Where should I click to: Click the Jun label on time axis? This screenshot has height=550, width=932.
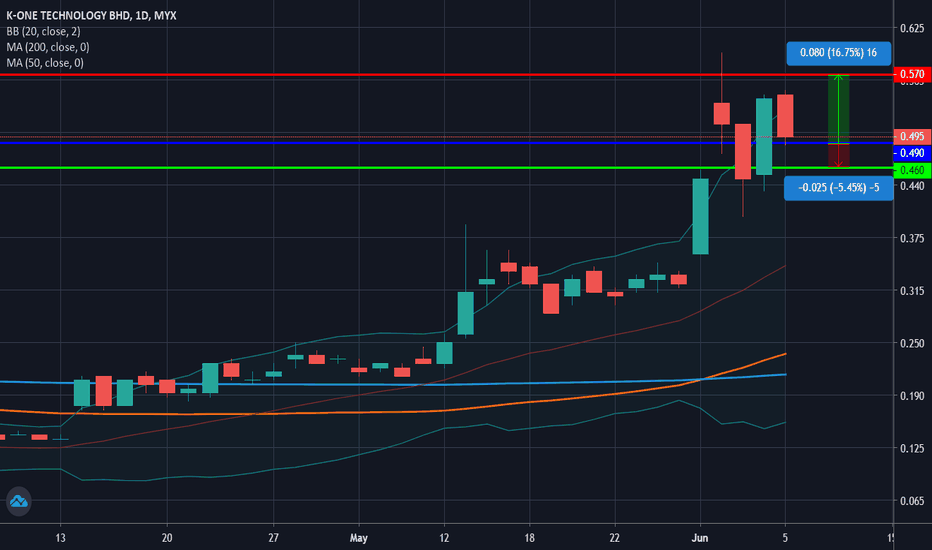pos(700,538)
